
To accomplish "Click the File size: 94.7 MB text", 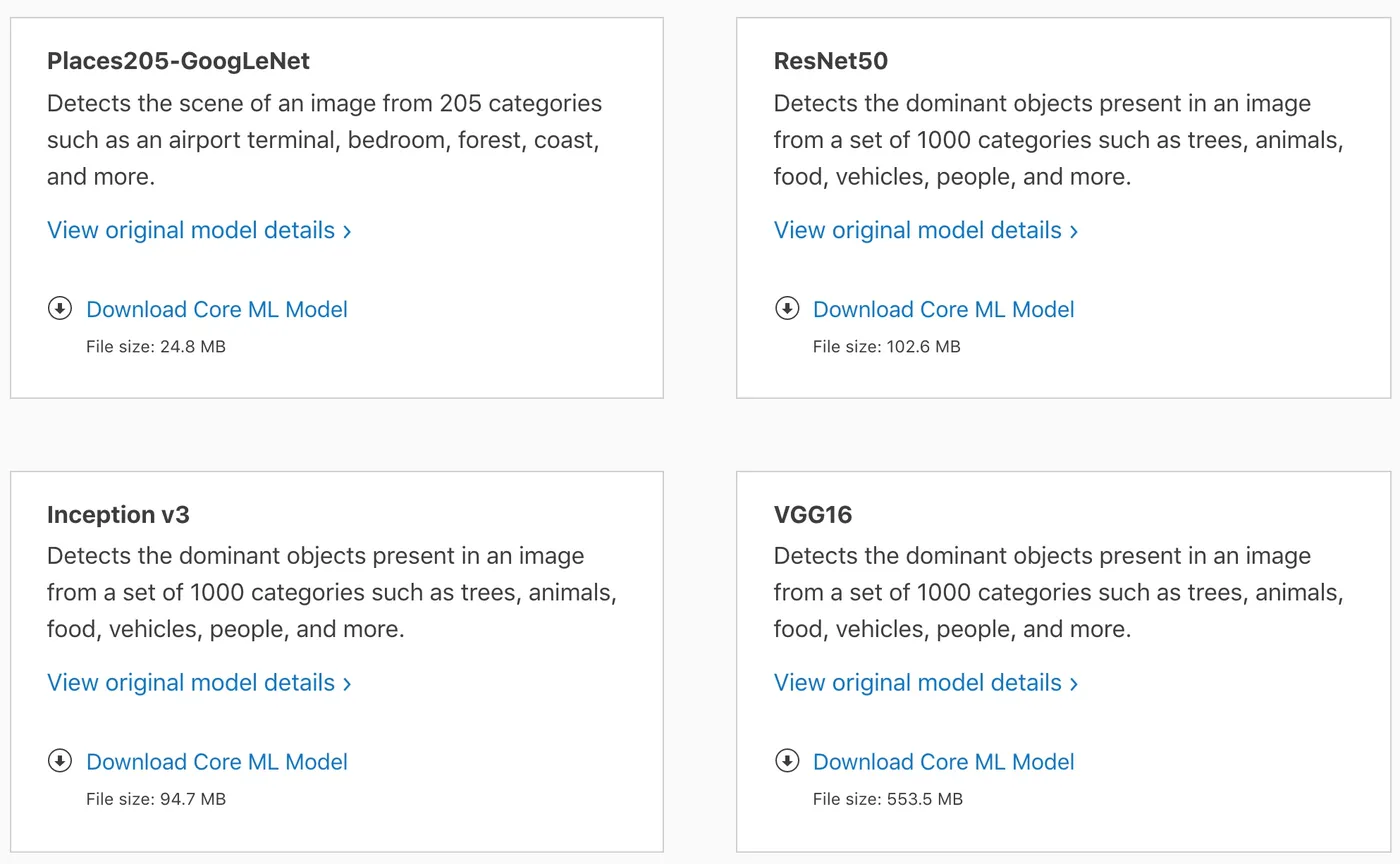I will (x=156, y=799).
